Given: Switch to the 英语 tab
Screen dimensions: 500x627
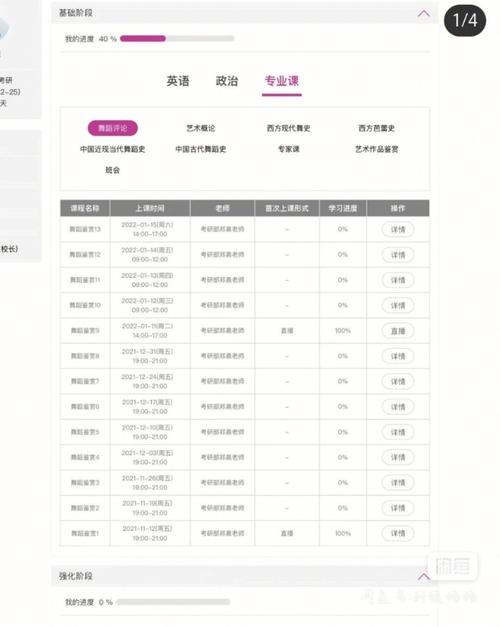Looking at the screenshot, I should click(x=178, y=81).
